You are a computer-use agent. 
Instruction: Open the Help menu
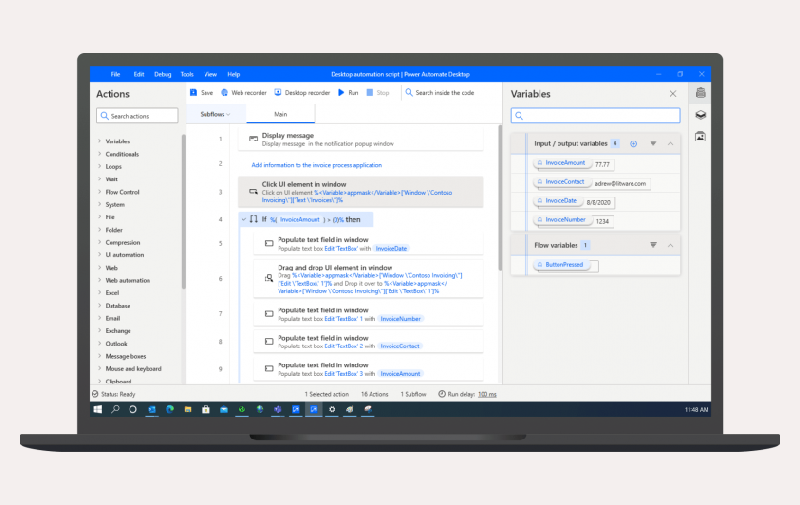click(234, 74)
